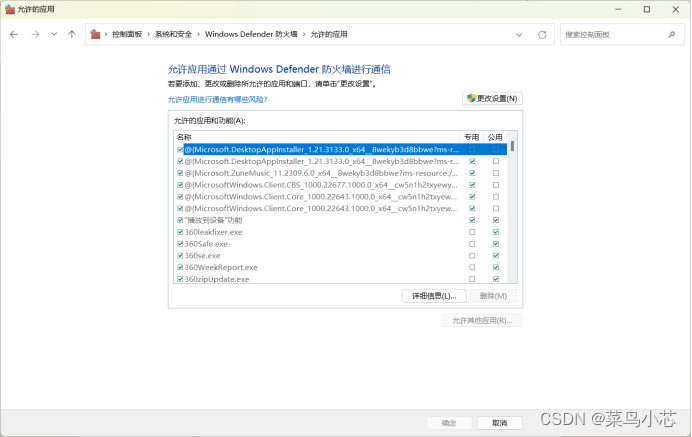Open 系统和安全 breadcrumb

point(173,34)
